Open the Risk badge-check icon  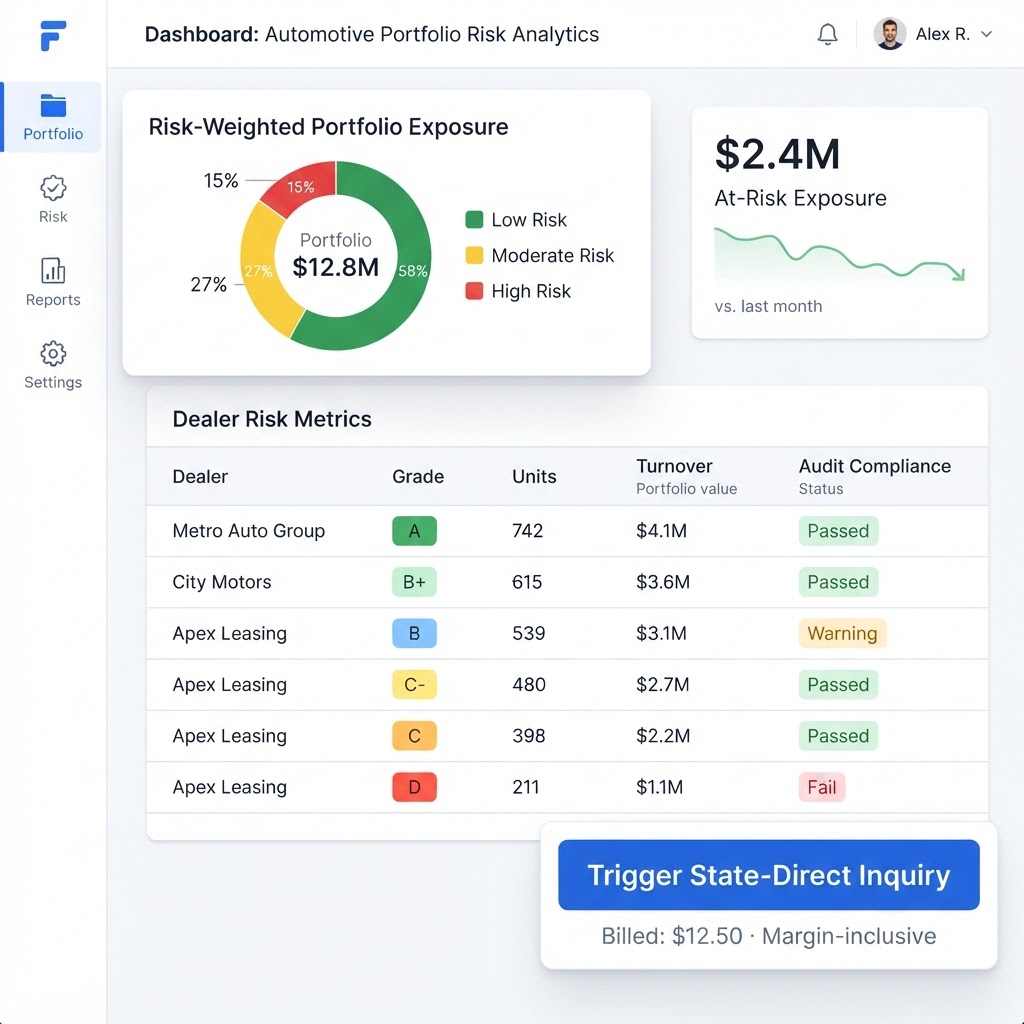53,188
